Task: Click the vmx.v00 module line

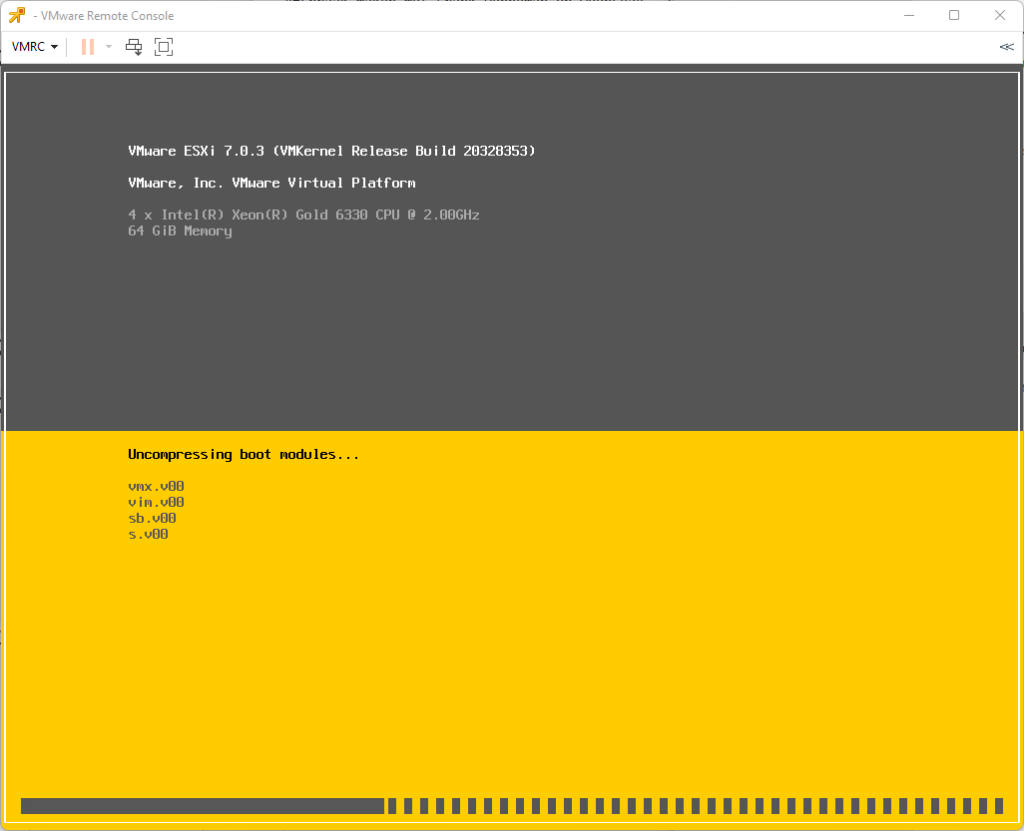Action: pos(156,486)
